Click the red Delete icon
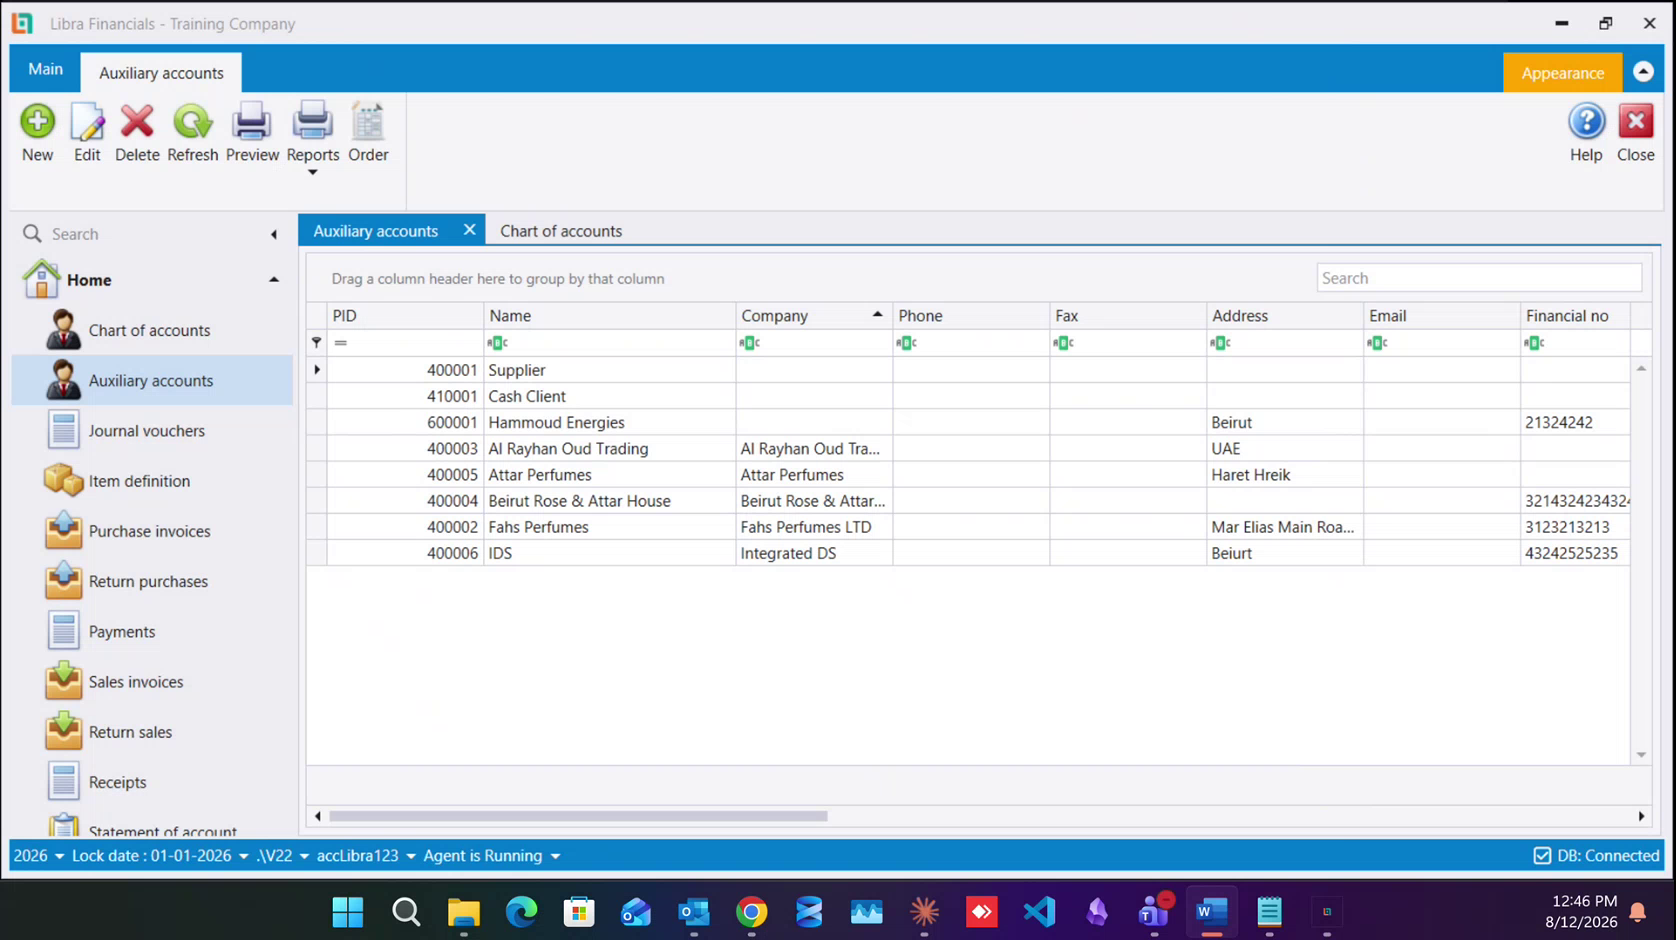Screen dimensions: 1676x940 [137, 122]
